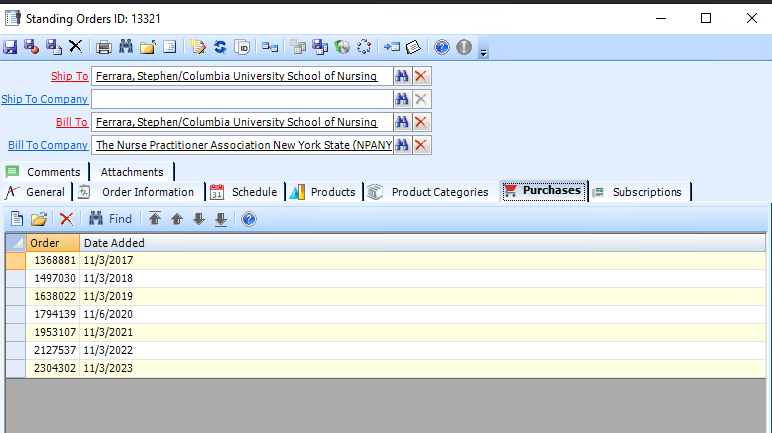Click the black X delete icon in the main toolbar
This screenshot has width=772, height=433.
75,47
